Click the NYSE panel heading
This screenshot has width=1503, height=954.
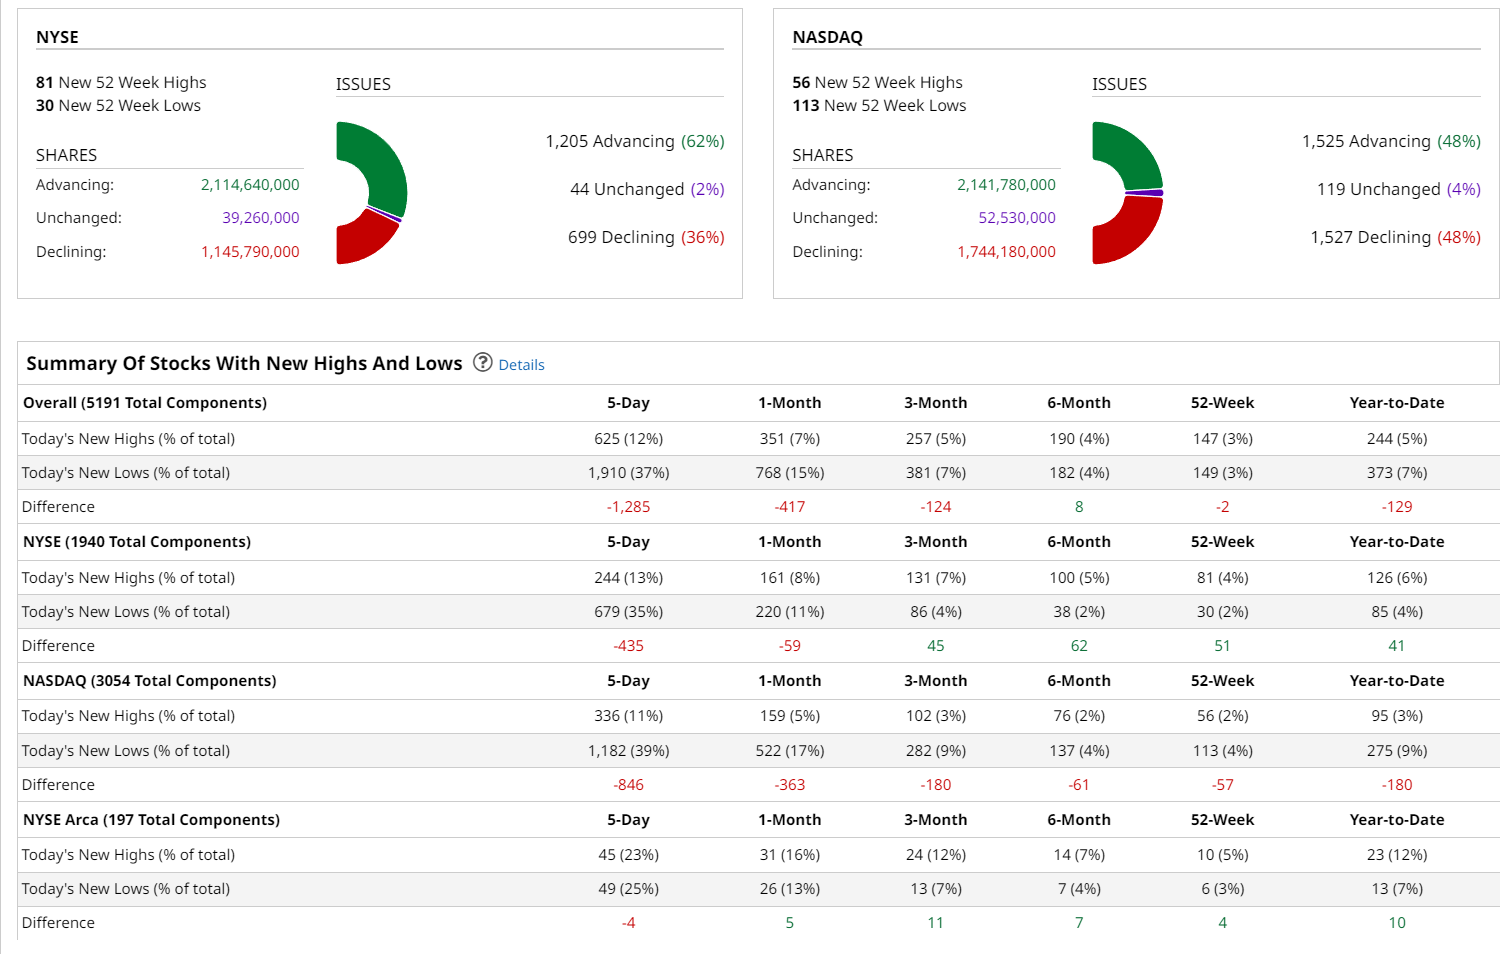pyautogui.click(x=57, y=37)
